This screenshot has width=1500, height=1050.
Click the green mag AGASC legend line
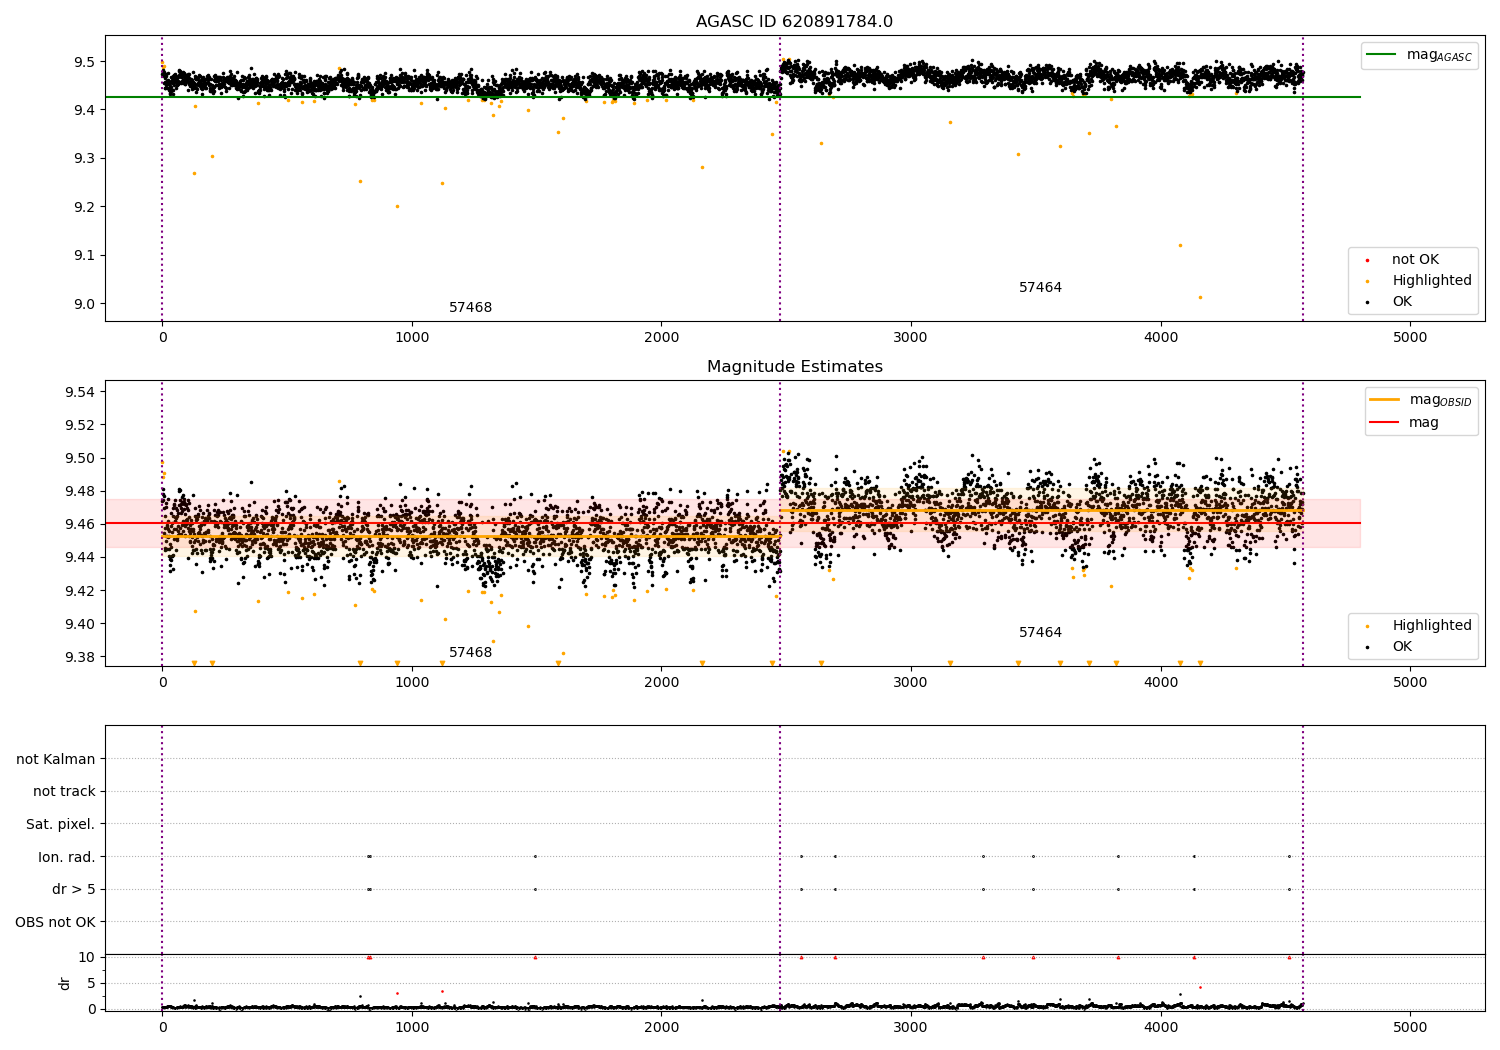pyautogui.click(x=1381, y=55)
